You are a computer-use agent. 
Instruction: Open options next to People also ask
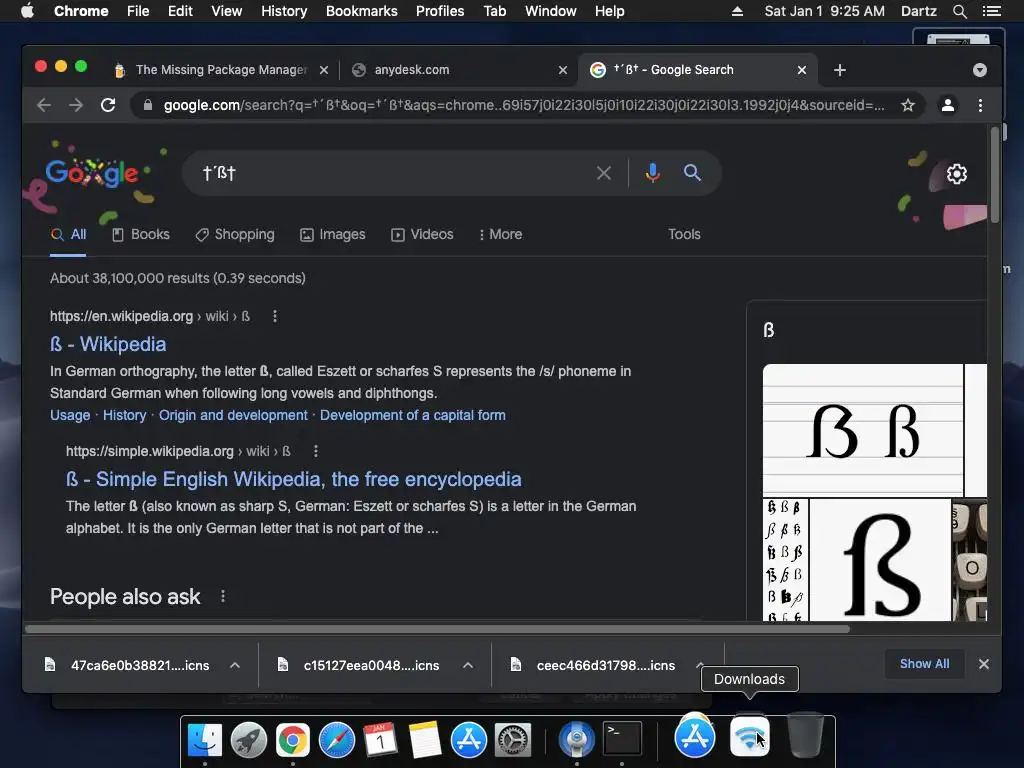pos(223,596)
